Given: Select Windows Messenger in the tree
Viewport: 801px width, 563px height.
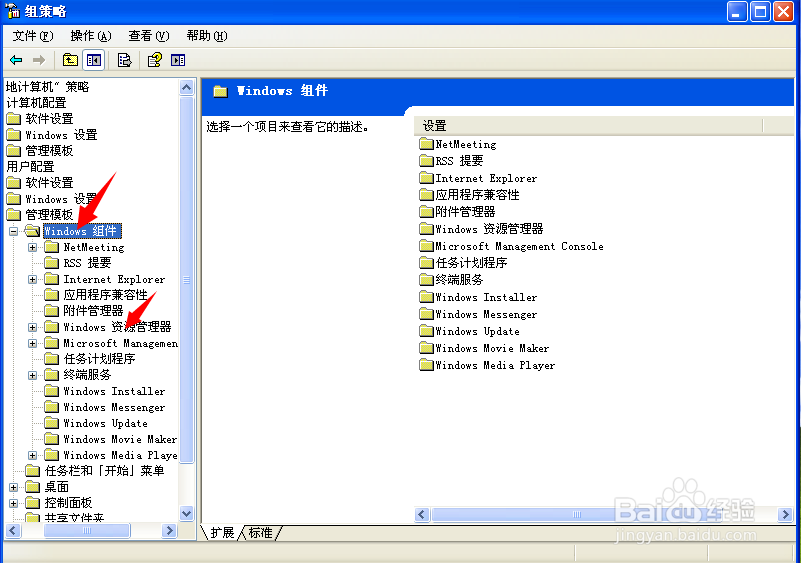Looking at the screenshot, I should [x=114, y=407].
